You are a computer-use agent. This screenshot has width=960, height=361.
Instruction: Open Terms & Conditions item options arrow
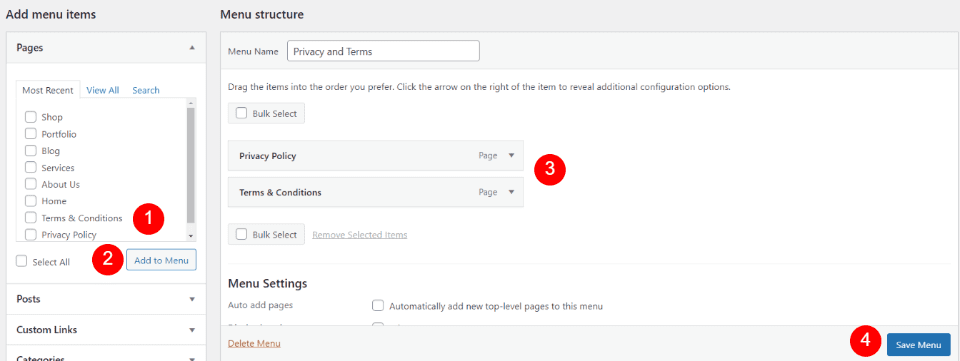(x=512, y=192)
